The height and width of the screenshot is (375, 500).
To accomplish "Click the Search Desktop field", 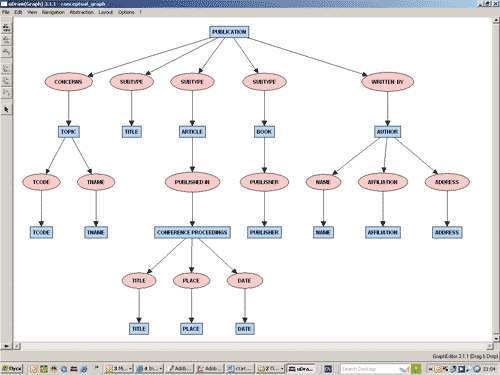I will coord(370,369).
